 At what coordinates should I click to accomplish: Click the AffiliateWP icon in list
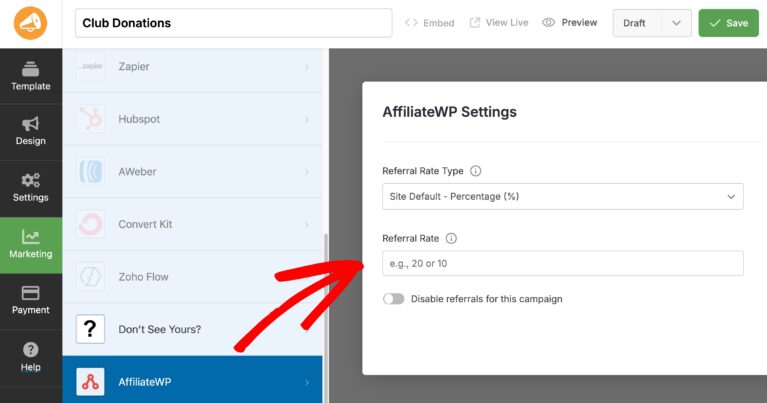91,382
